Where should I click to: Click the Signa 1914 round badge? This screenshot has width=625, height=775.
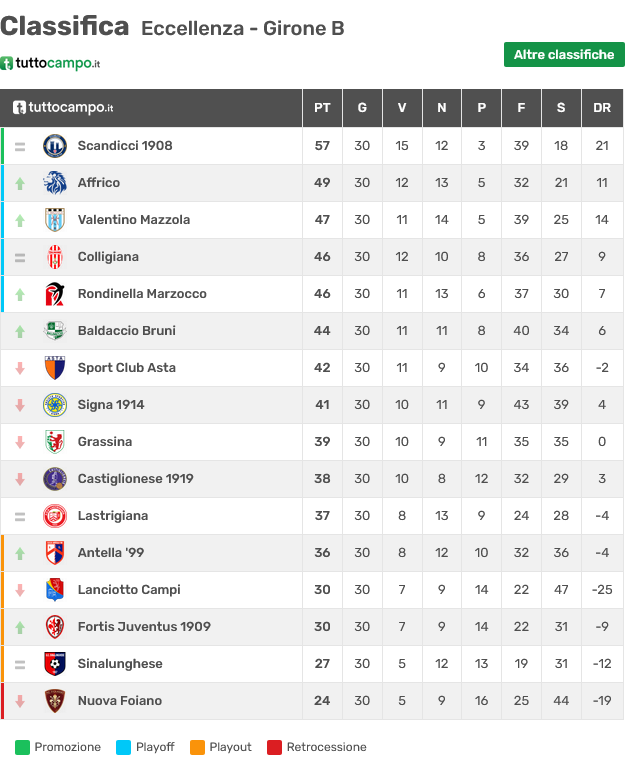tap(55, 405)
